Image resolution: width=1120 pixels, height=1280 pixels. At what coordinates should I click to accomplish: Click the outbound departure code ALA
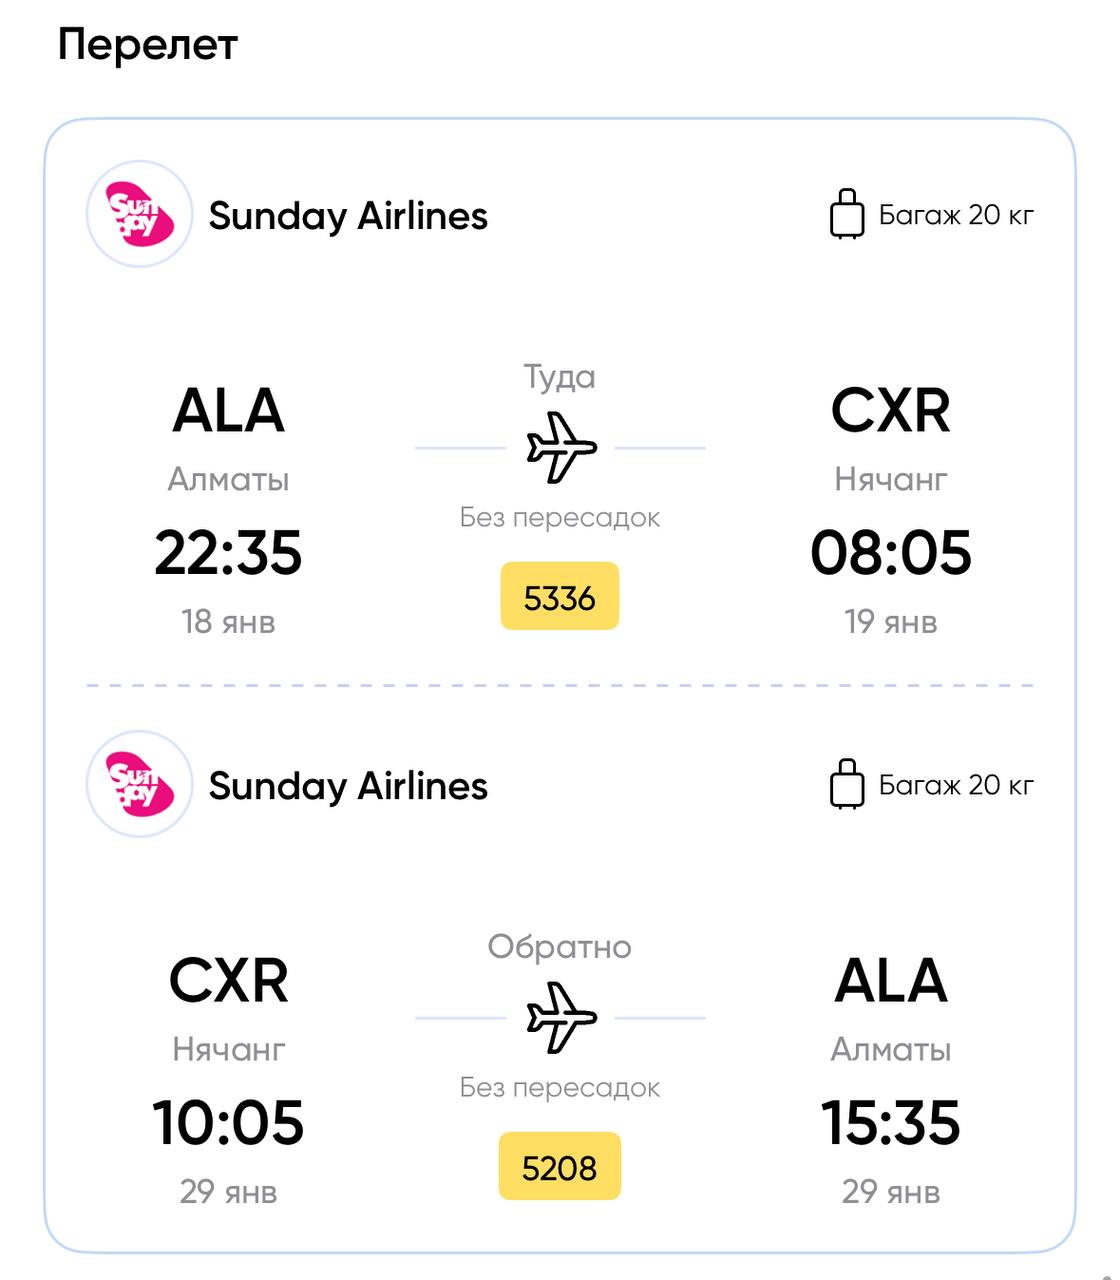[x=228, y=411]
